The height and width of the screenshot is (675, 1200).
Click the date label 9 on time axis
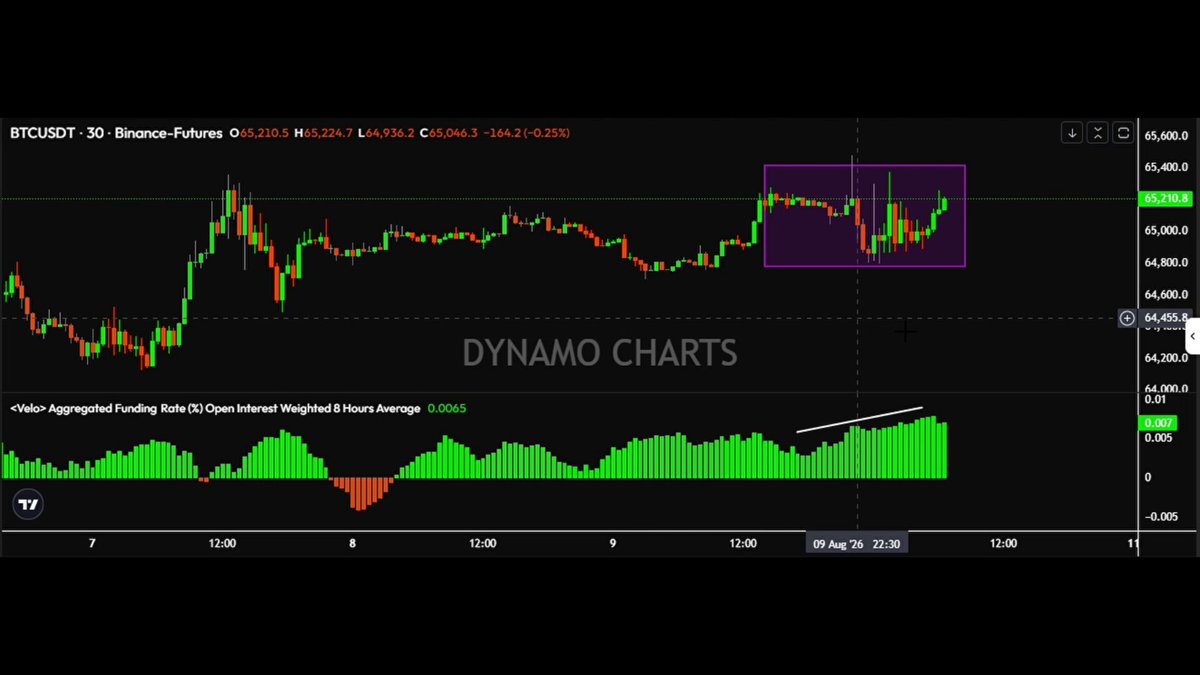coord(613,544)
